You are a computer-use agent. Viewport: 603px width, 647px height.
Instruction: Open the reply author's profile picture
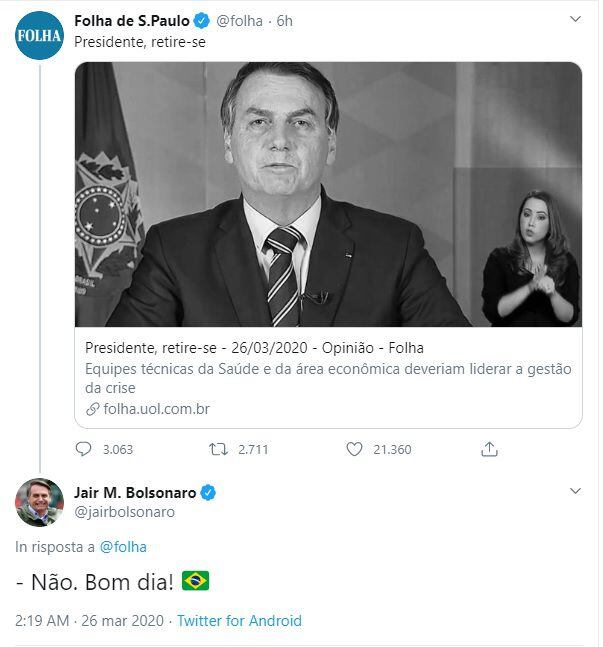coord(39,502)
